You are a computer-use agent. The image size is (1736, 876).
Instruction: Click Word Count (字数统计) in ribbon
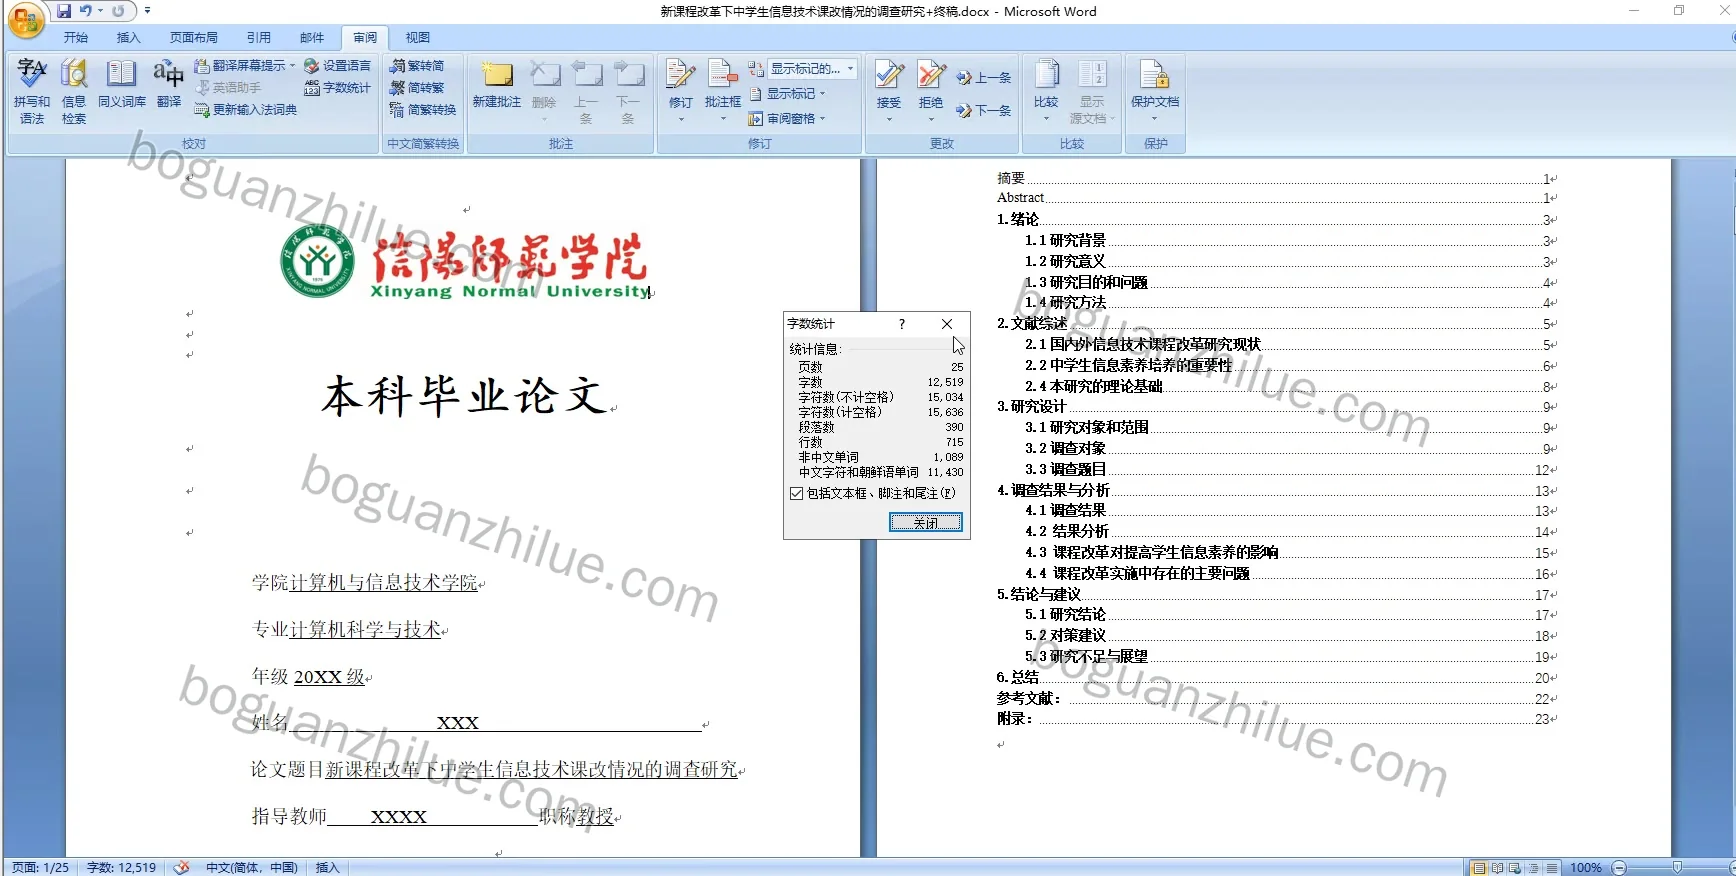[x=337, y=88]
